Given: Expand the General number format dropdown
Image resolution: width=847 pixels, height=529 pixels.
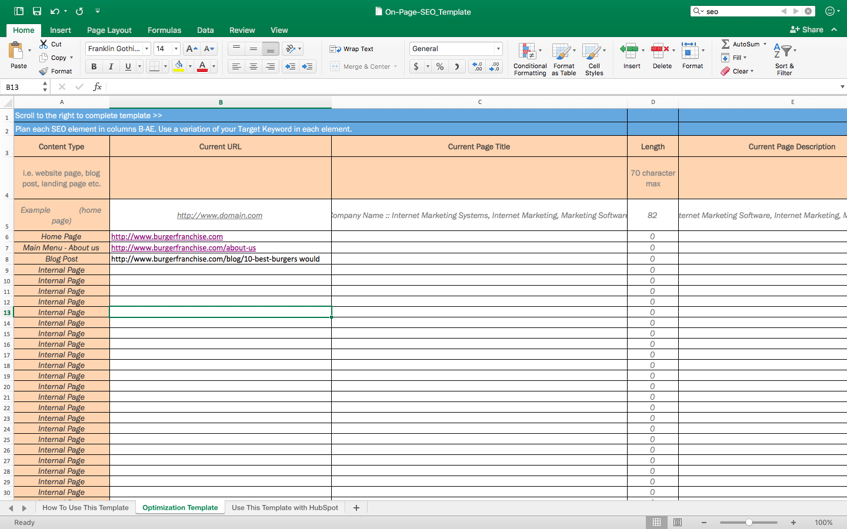Looking at the screenshot, I should coord(498,49).
